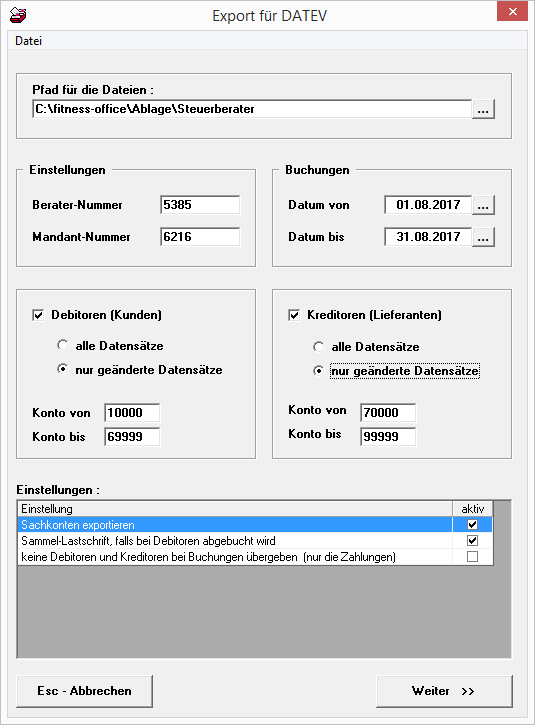
Task: Open date picker for Datum bis
Action: [483, 237]
